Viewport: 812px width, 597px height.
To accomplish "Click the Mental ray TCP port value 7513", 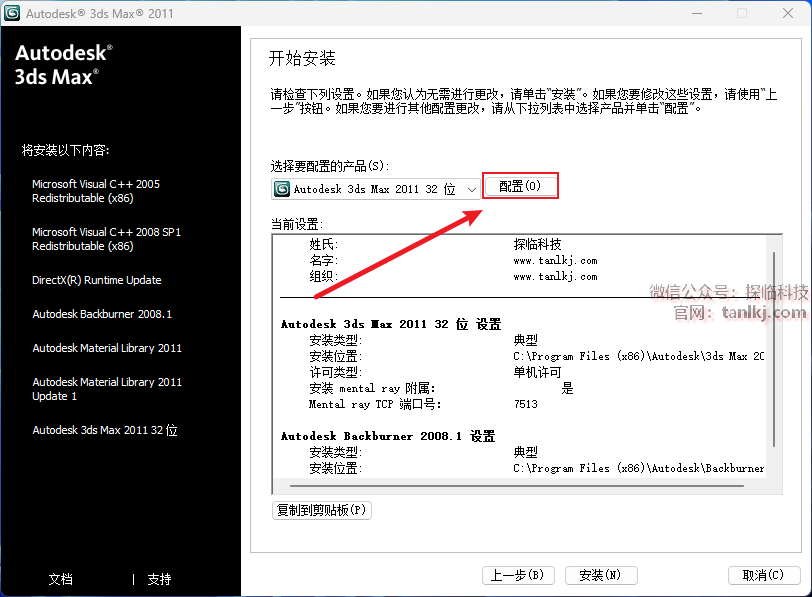I will [x=526, y=404].
